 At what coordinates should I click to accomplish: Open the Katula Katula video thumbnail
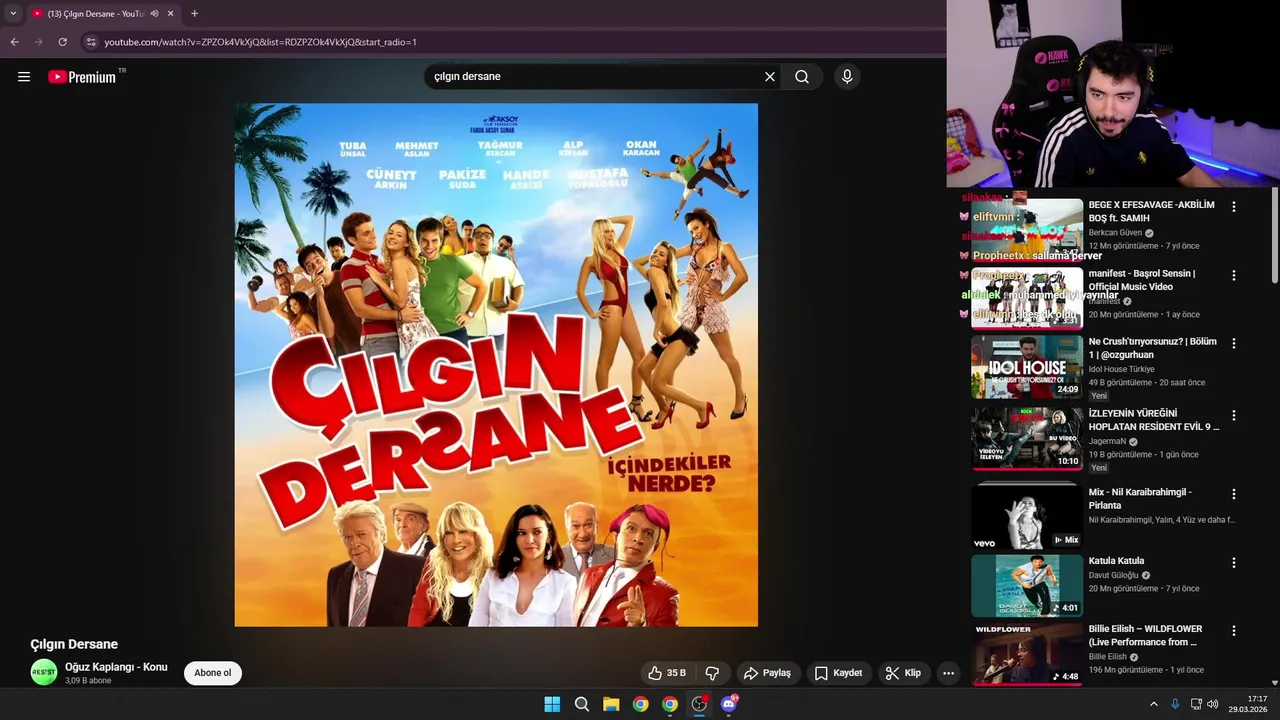click(x=1027, y=586)
